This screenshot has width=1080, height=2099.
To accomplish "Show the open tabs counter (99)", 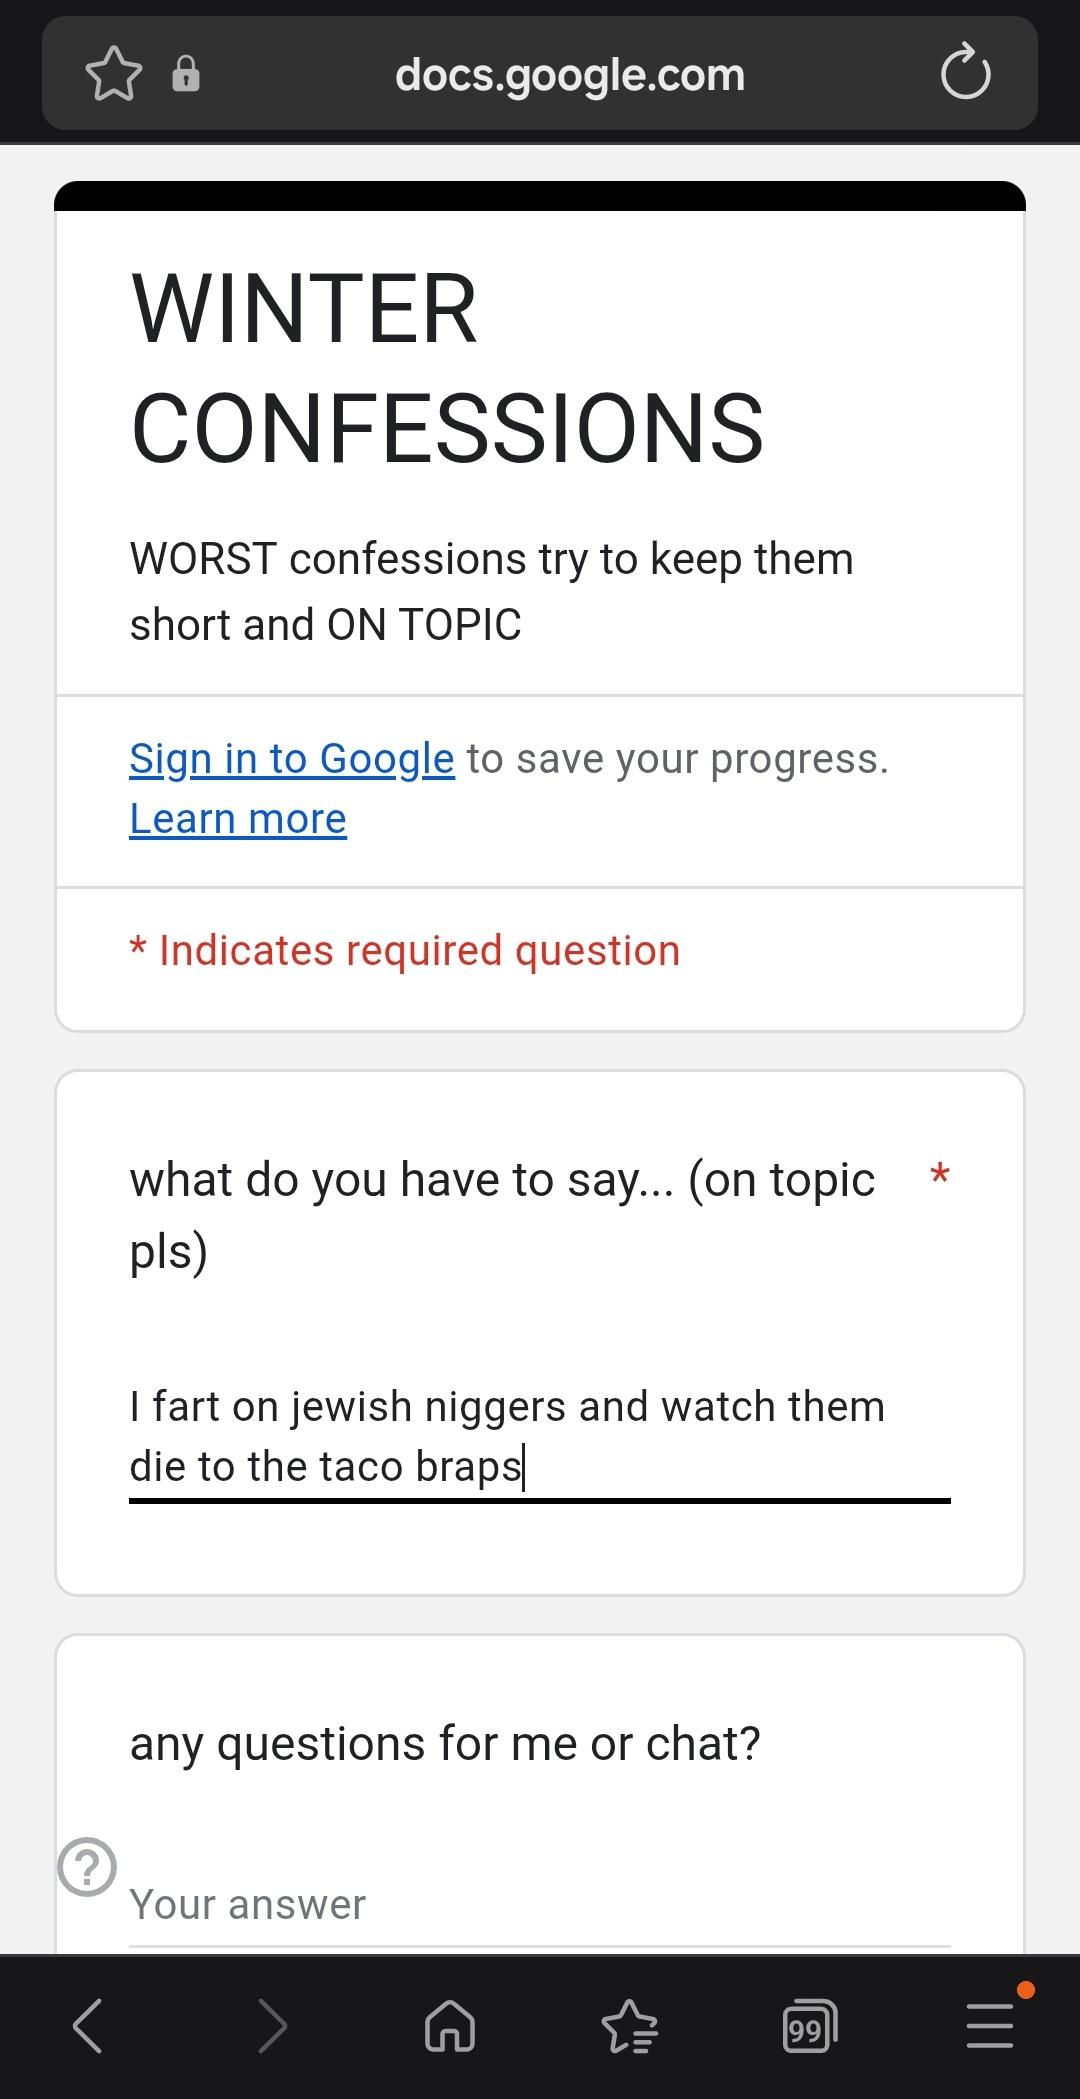I will pyautogui.click(x=808, y=2027).
